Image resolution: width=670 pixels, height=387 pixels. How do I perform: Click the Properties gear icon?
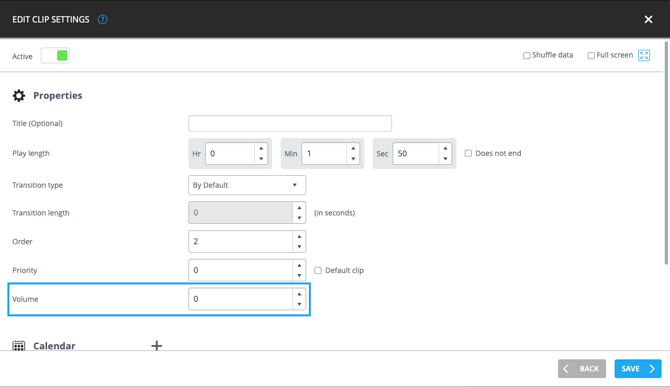19,95
